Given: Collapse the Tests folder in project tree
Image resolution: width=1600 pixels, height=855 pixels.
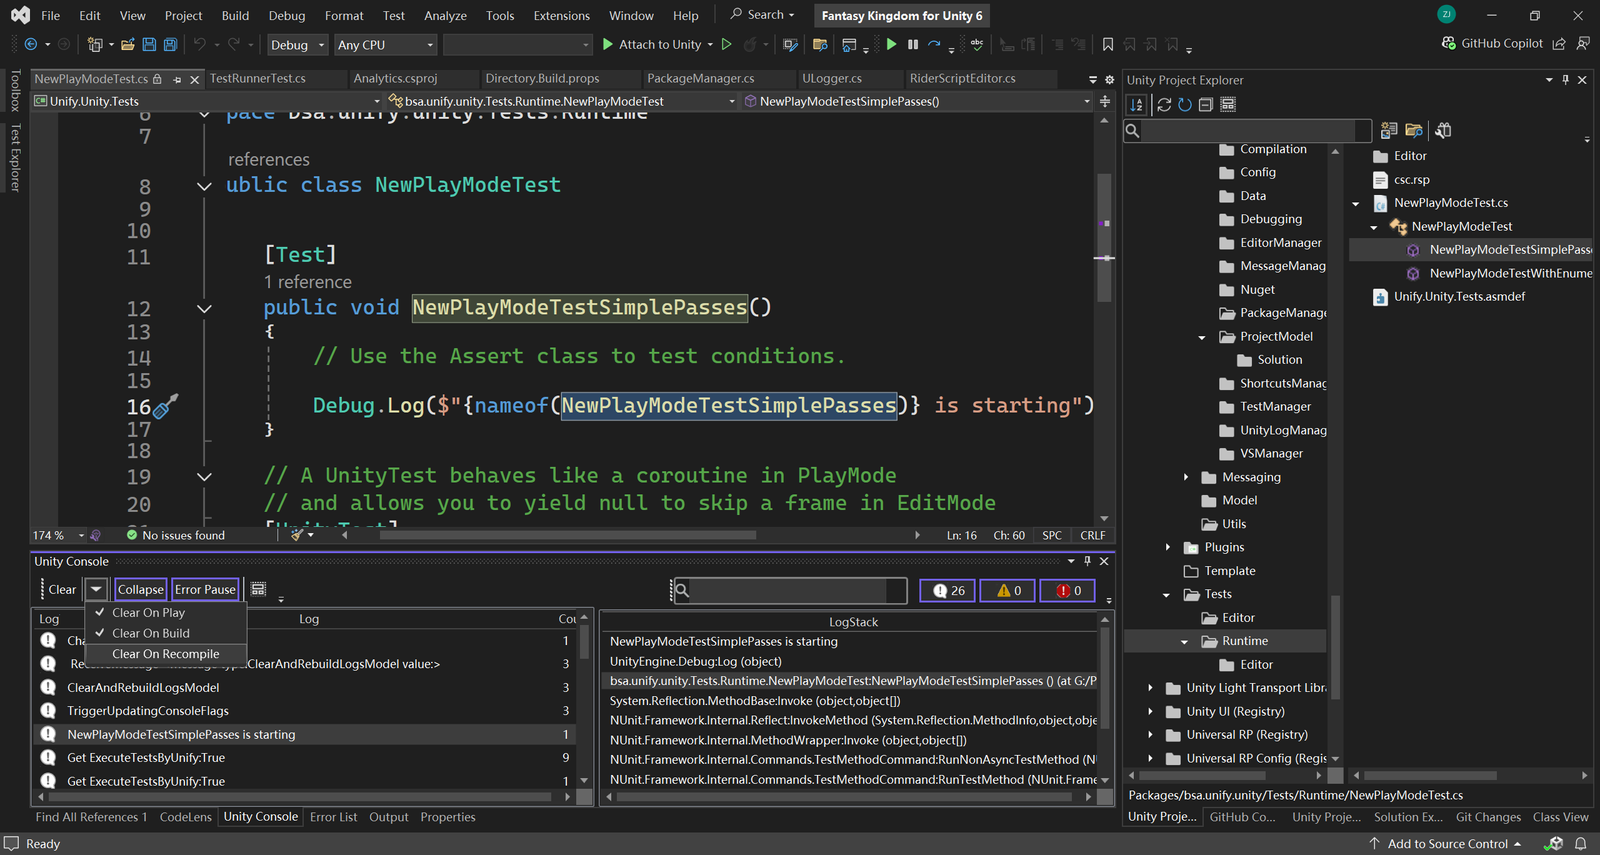Looking at the screenshot, I should pyautogui.click(x=1167, y=595).
